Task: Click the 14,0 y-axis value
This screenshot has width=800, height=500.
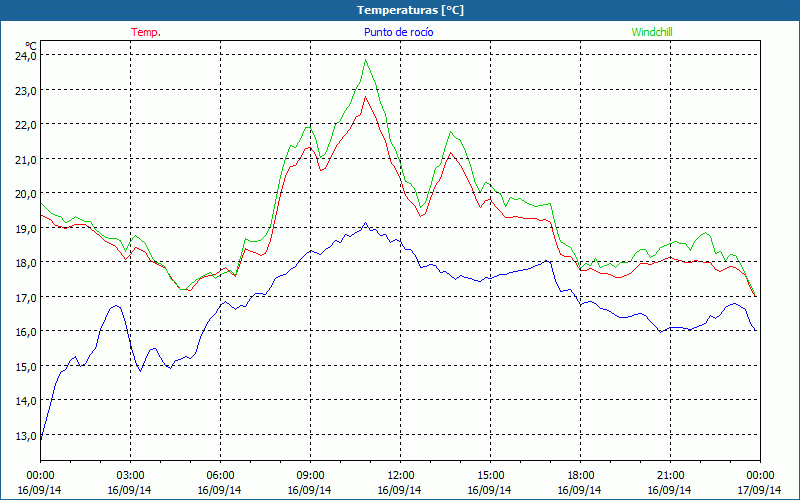Action: pos(26,401)
